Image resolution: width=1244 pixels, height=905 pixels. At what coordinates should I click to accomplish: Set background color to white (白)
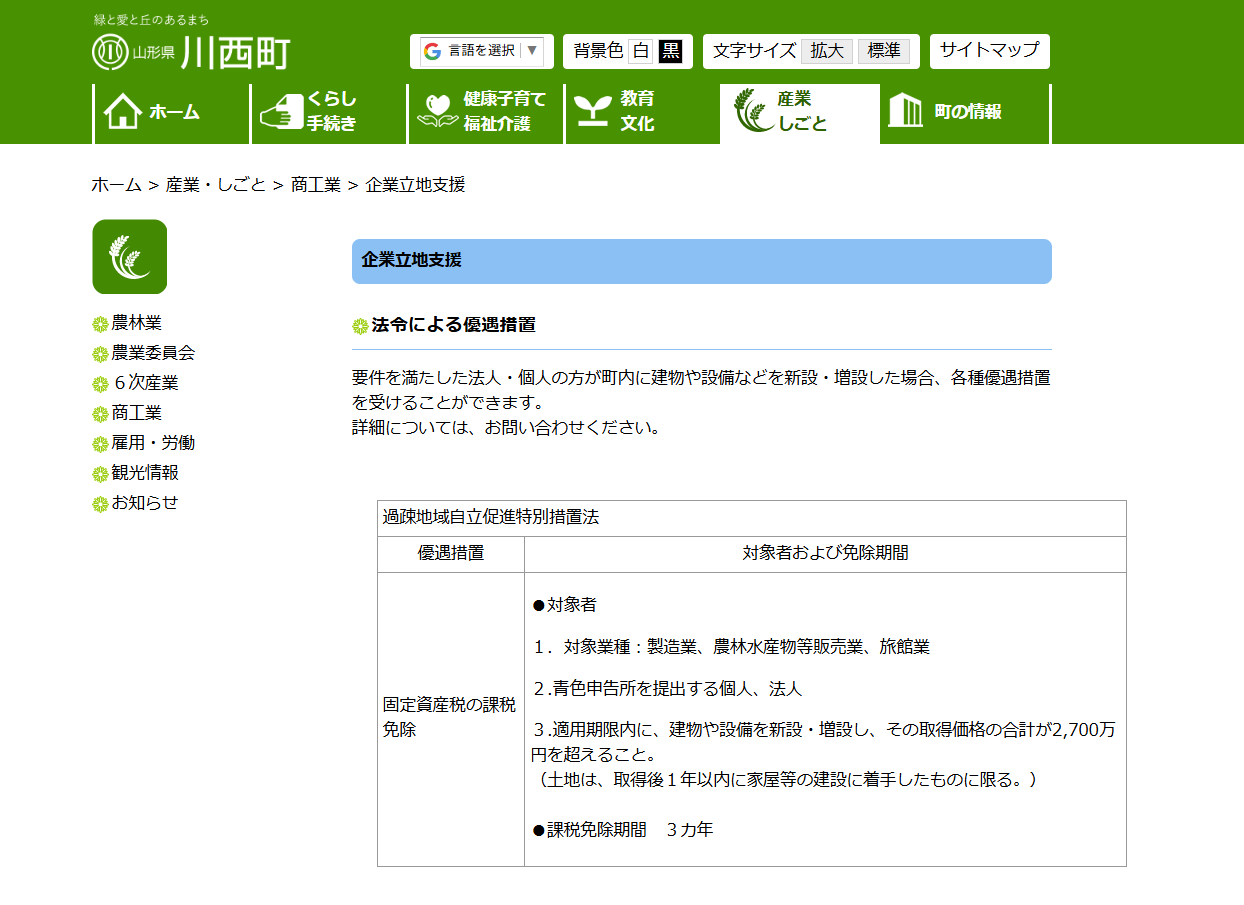click(640, 51)
